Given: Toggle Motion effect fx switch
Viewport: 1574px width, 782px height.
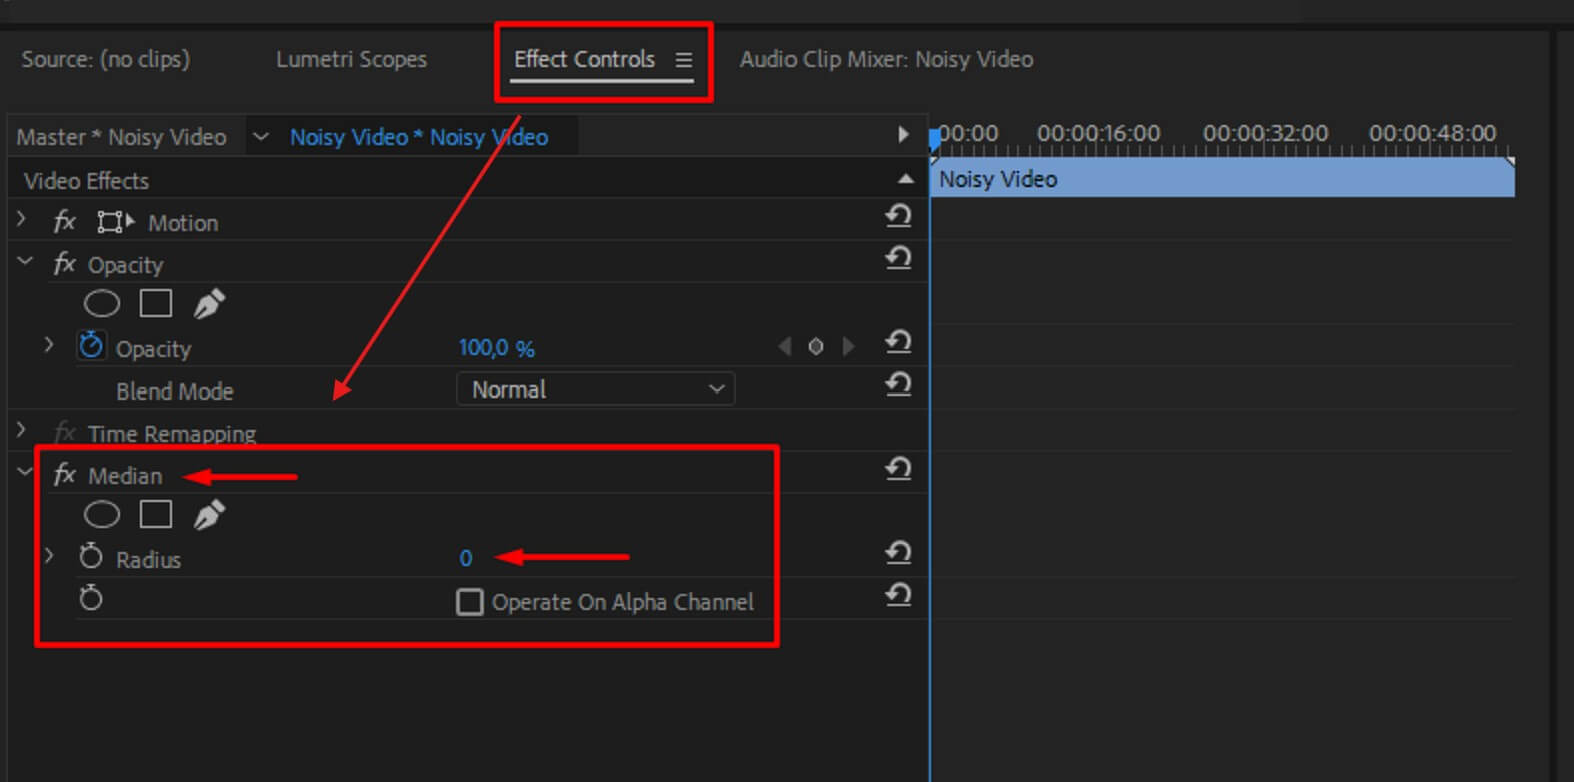Looking at the screenshot, I should coord(64,221).
